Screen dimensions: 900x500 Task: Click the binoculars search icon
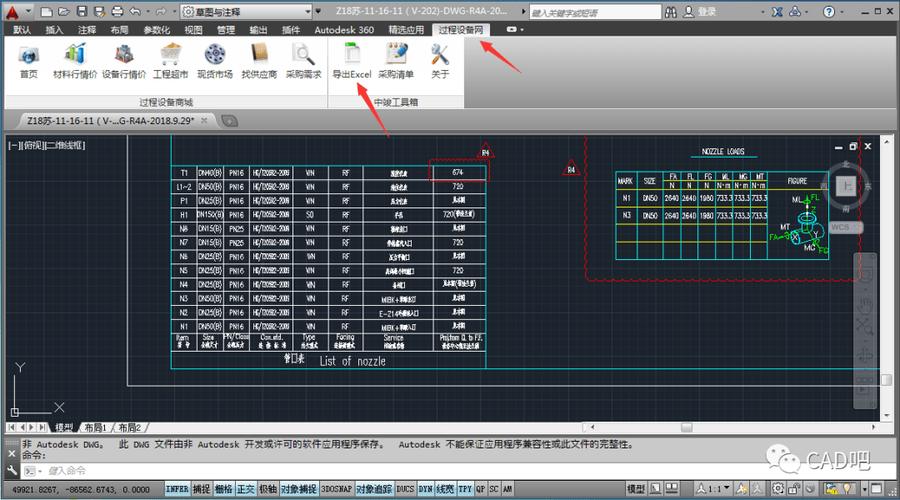click(x=670, y=11)
